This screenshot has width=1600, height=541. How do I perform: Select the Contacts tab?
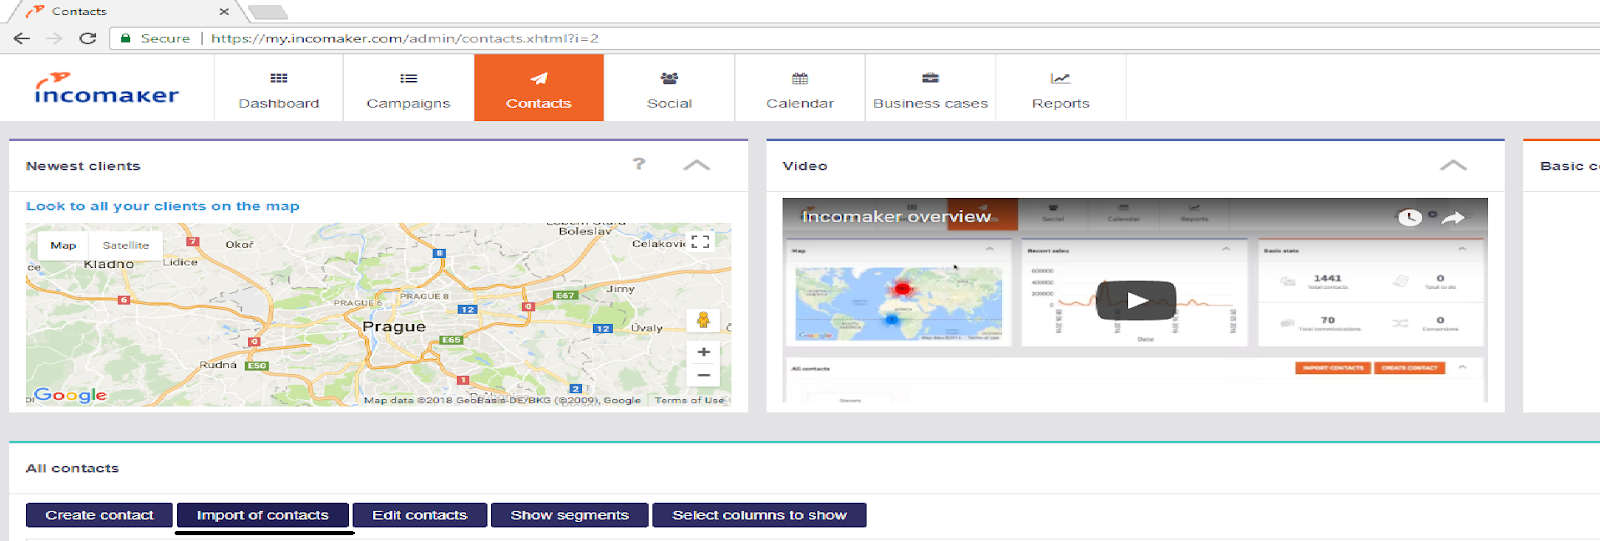[539, 88]
